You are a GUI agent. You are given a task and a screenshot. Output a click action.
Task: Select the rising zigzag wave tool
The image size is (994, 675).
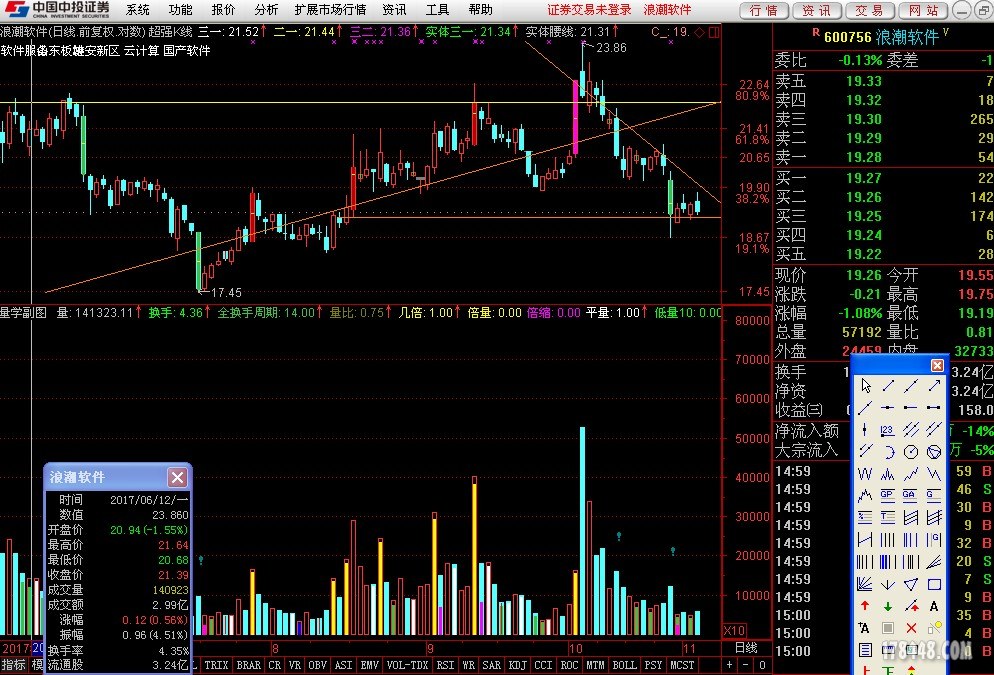coord(911,474)
